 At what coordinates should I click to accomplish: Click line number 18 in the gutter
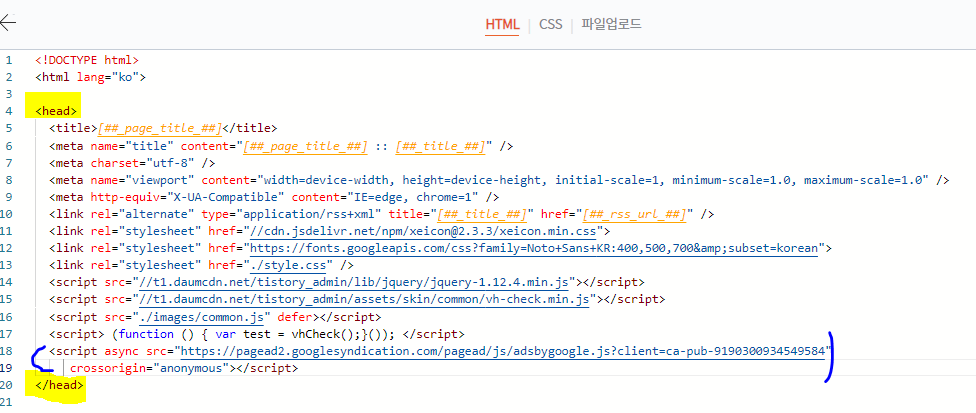pyautogui.click(x=7, y=351)
